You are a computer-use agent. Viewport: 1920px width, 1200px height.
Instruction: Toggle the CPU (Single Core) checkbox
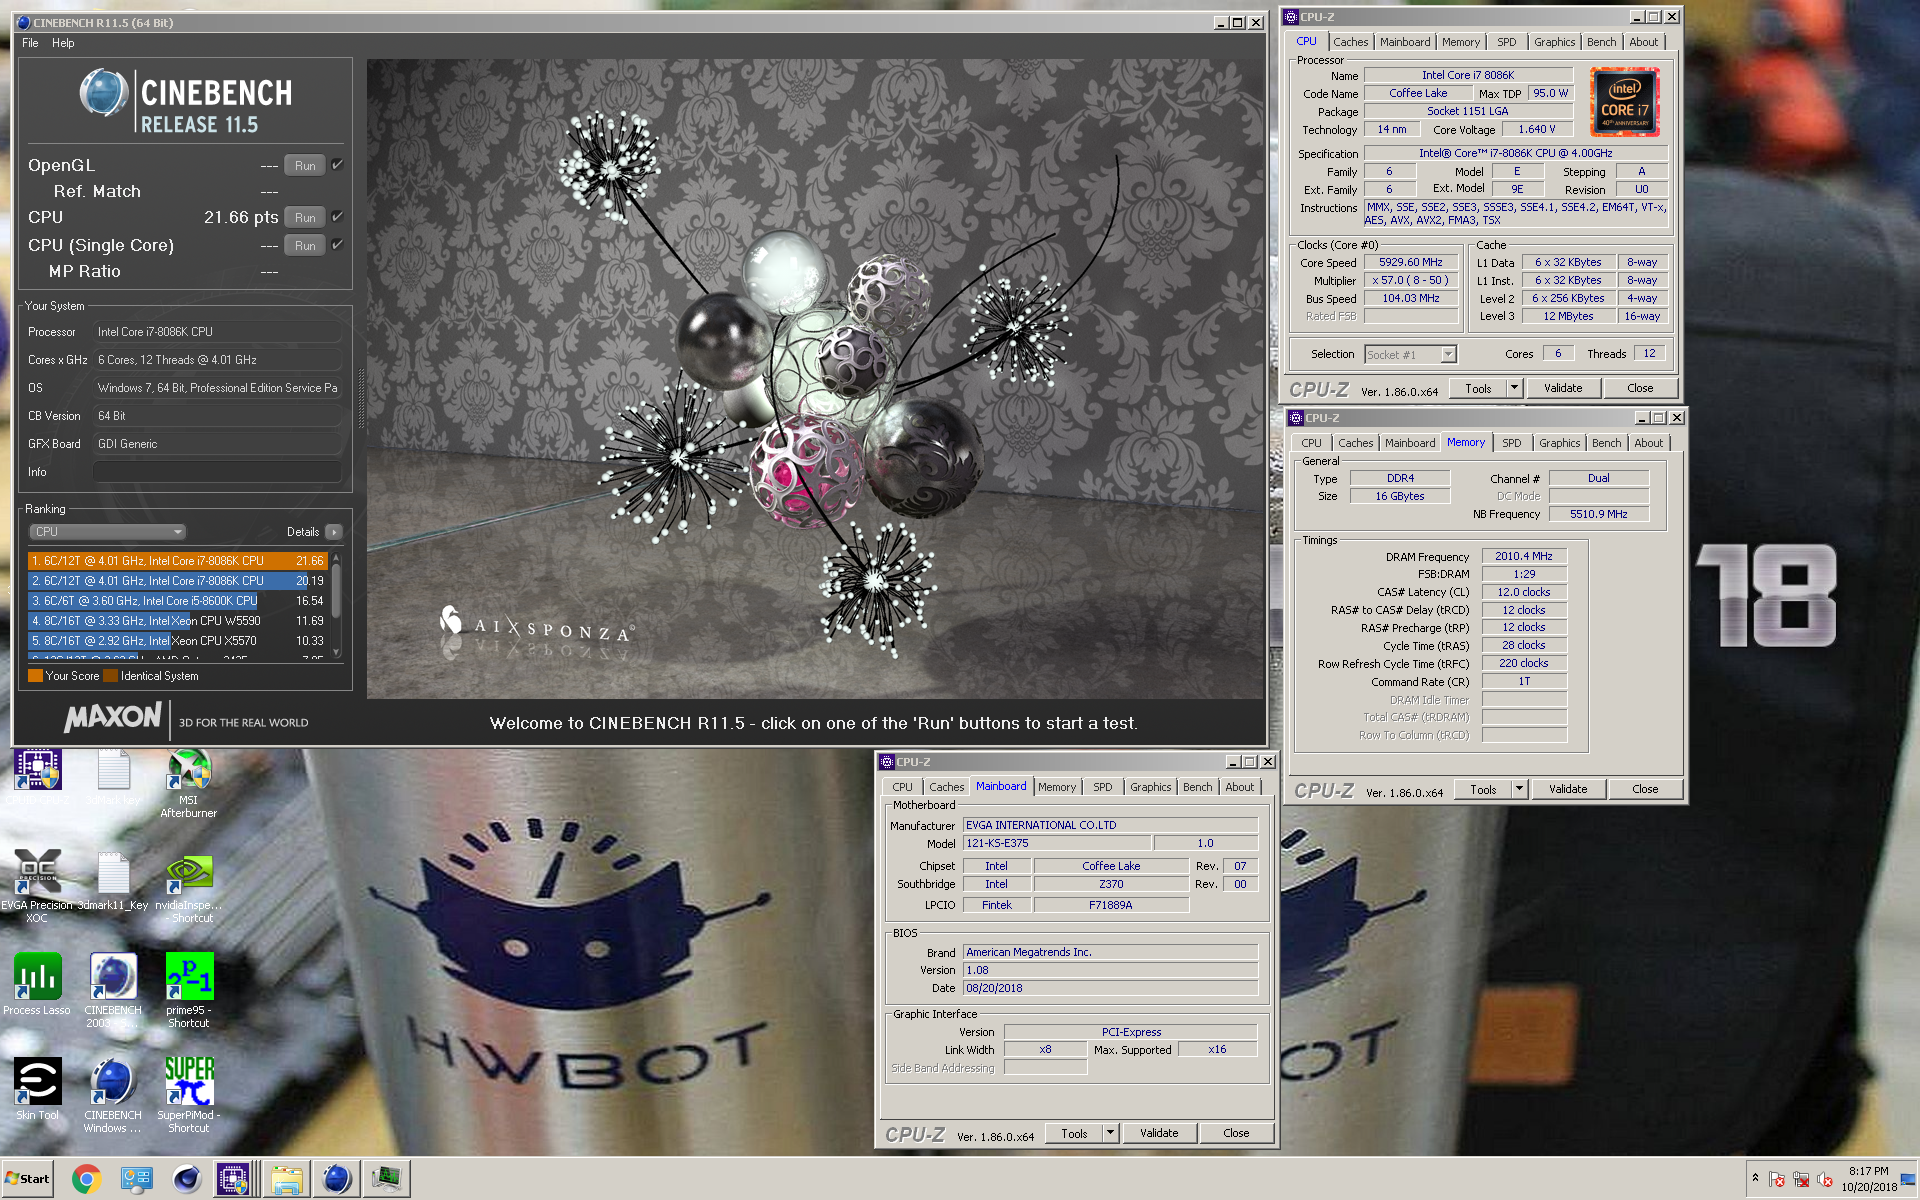(x=337, y=245)
